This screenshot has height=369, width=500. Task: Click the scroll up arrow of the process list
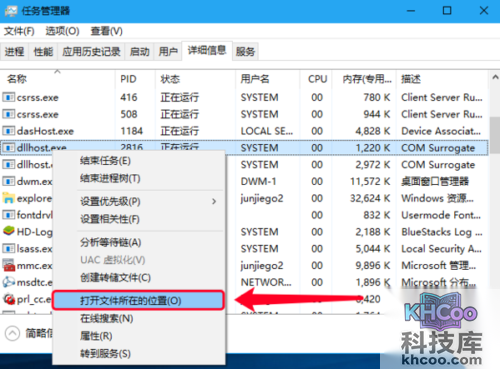tap(495, 77)
